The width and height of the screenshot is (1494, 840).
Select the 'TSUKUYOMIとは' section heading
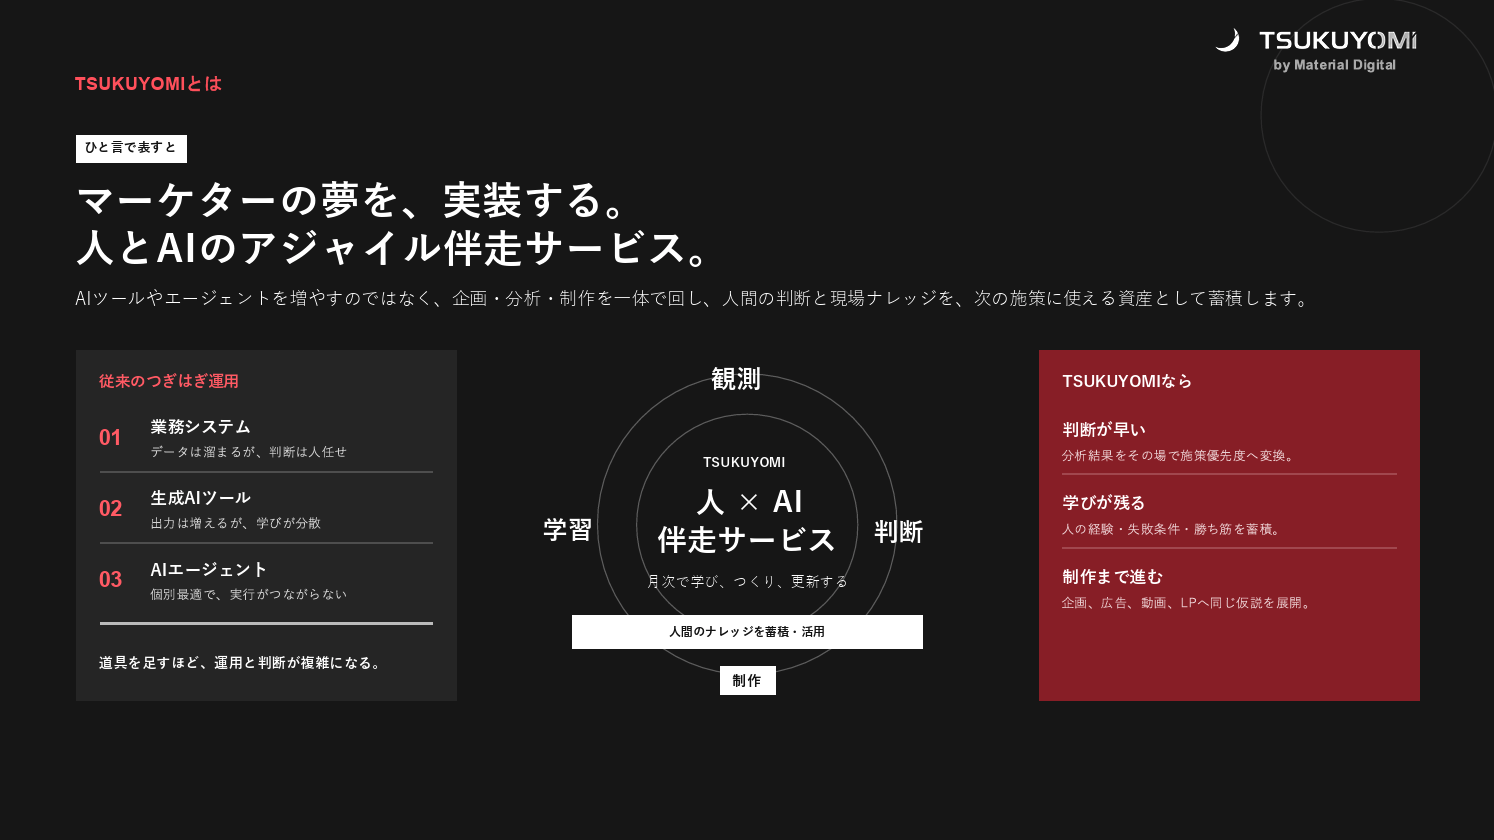coord(148,84)
